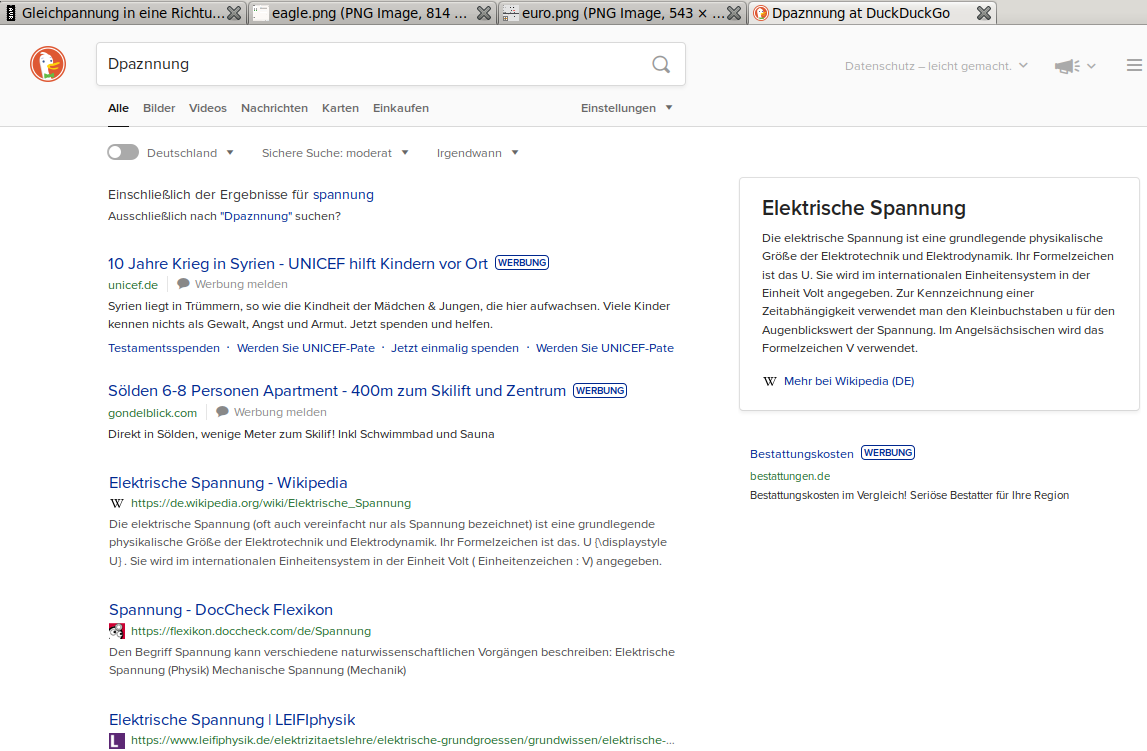This screenshot has height=751, width=1147.
Task: Click the de.wikipedia.org Elektrische_Spannung URL
Action: [271, 503]
